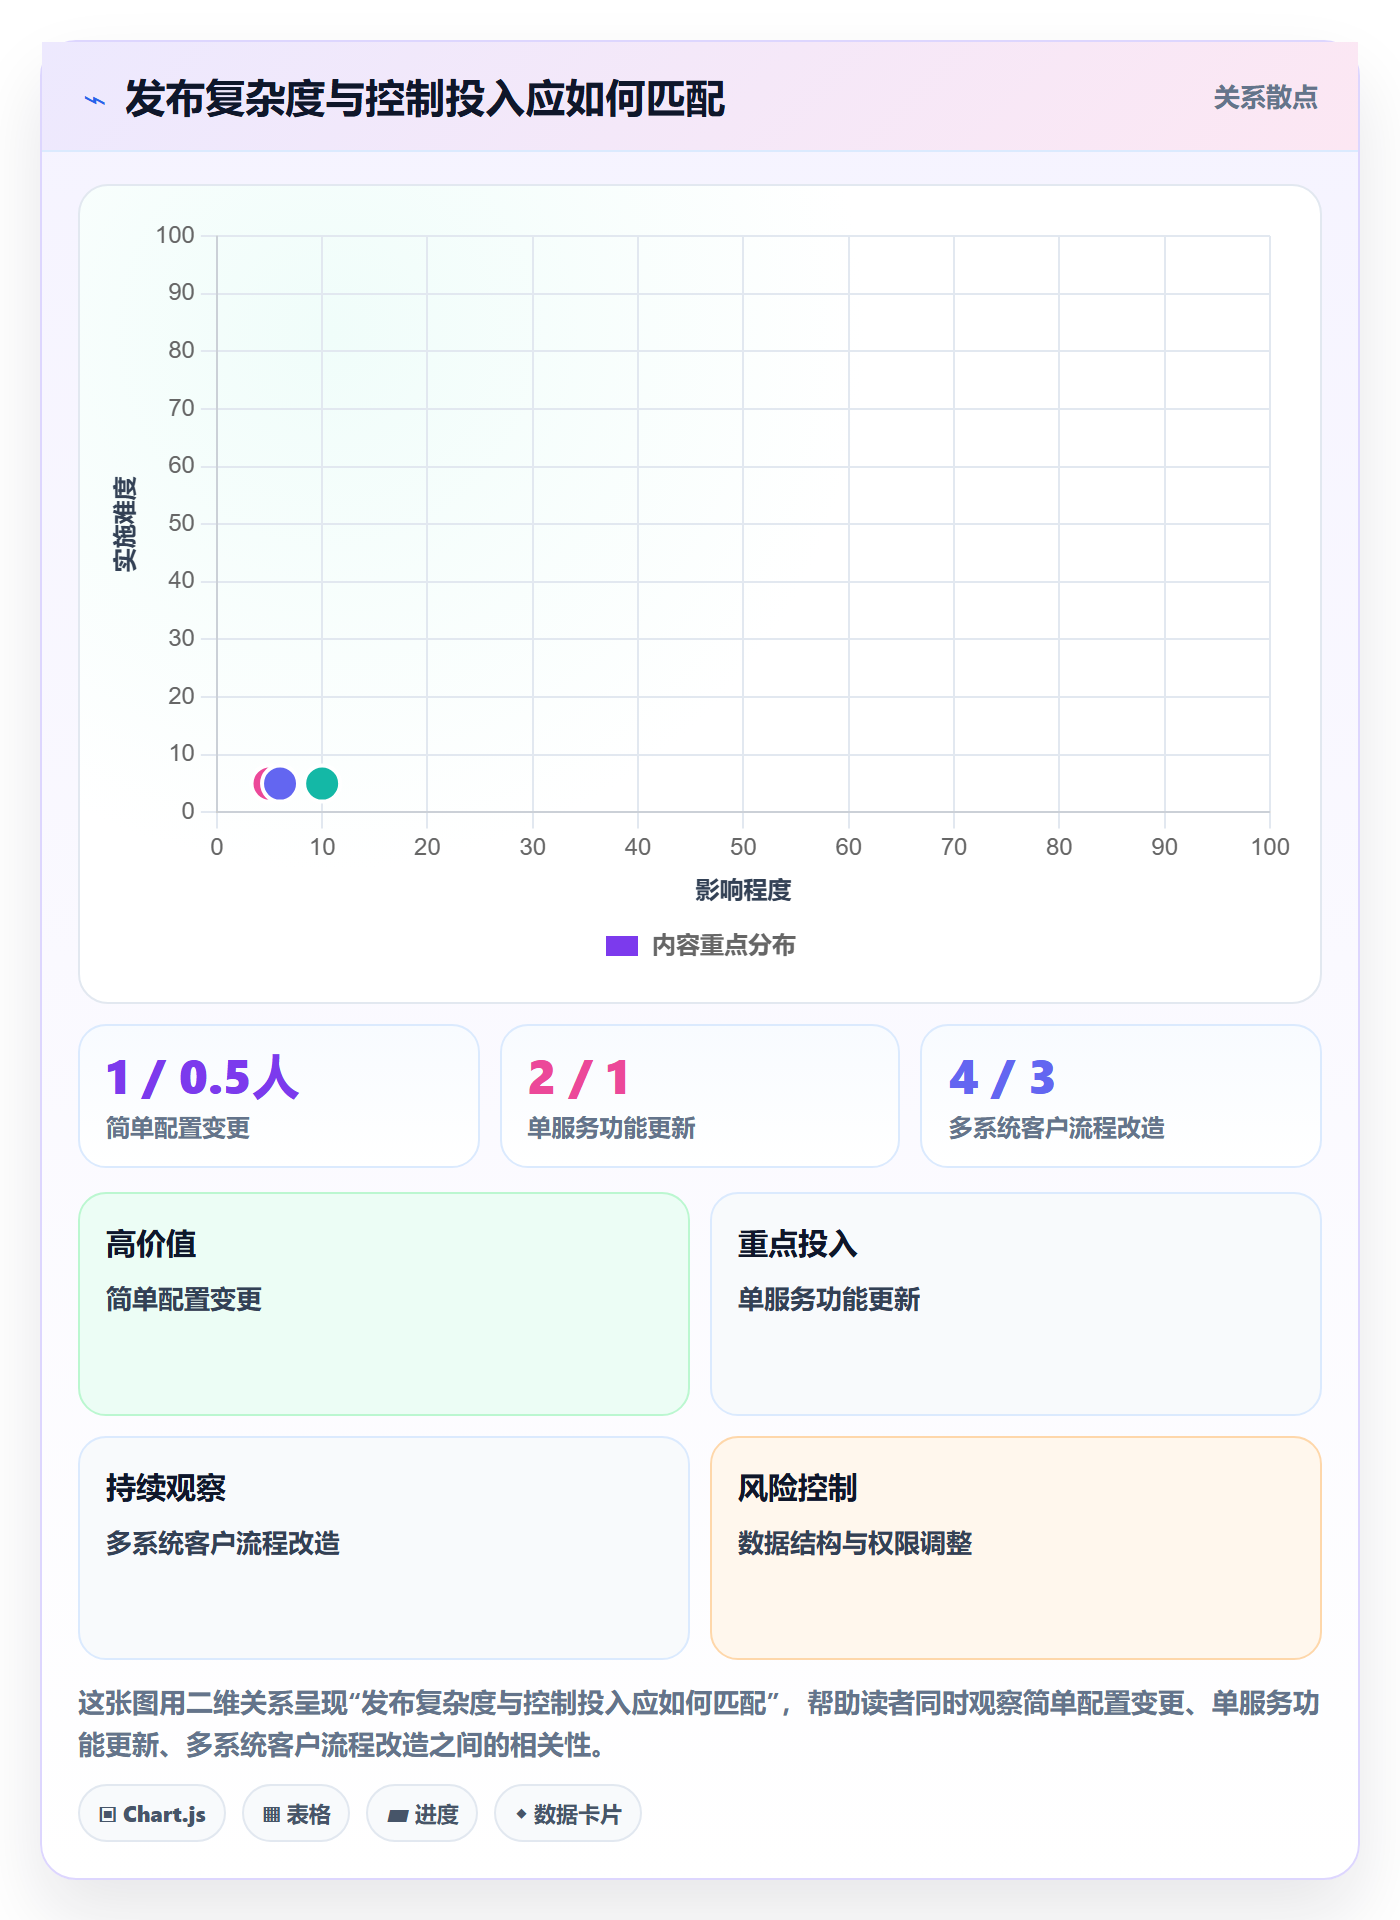This screenshot has height=1920, width=1400.
Task: Click the description paragraph below the quadrants
Action: pyautogui.click(x=699, y=1724)
